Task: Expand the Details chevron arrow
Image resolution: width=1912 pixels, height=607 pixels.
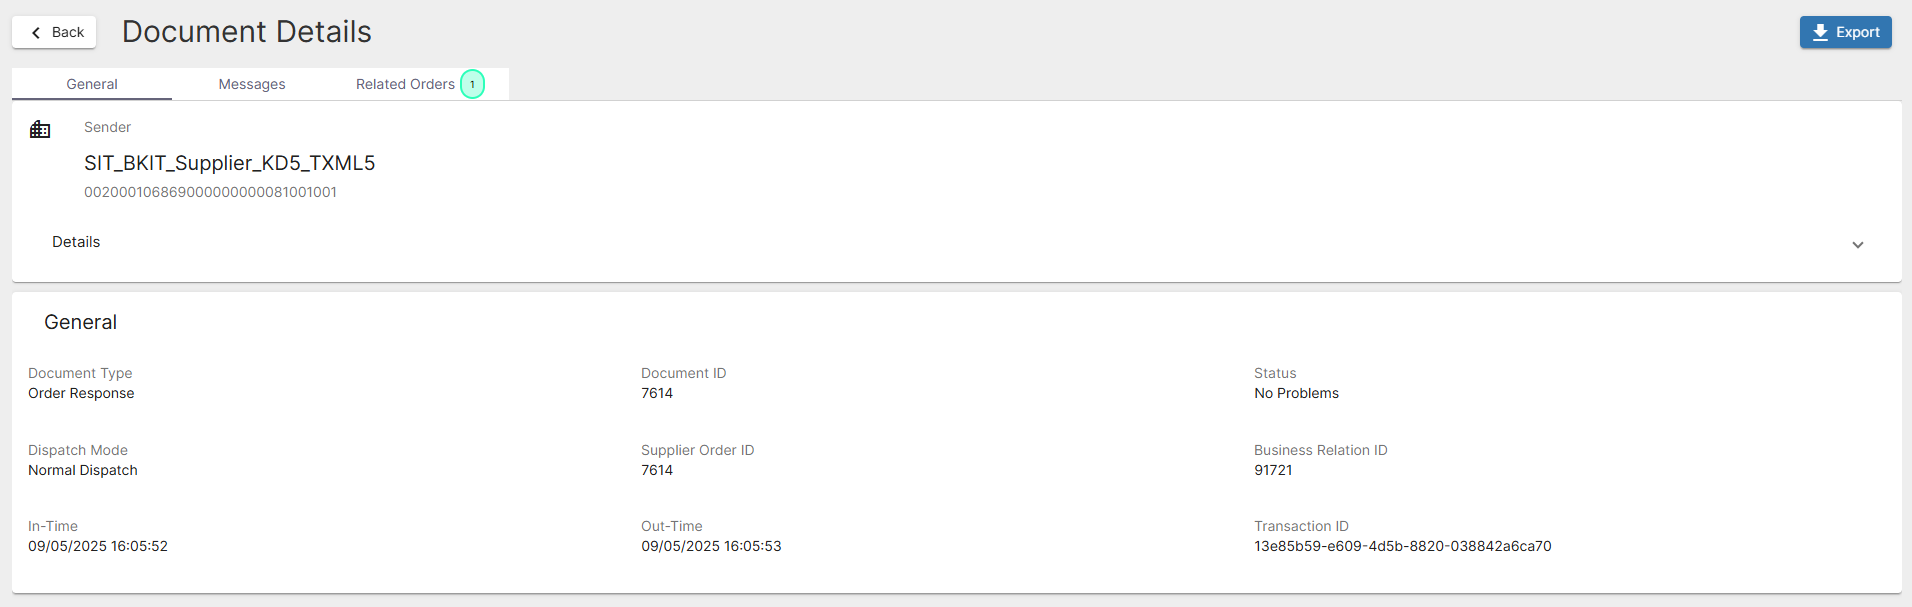Action: 1857,245
